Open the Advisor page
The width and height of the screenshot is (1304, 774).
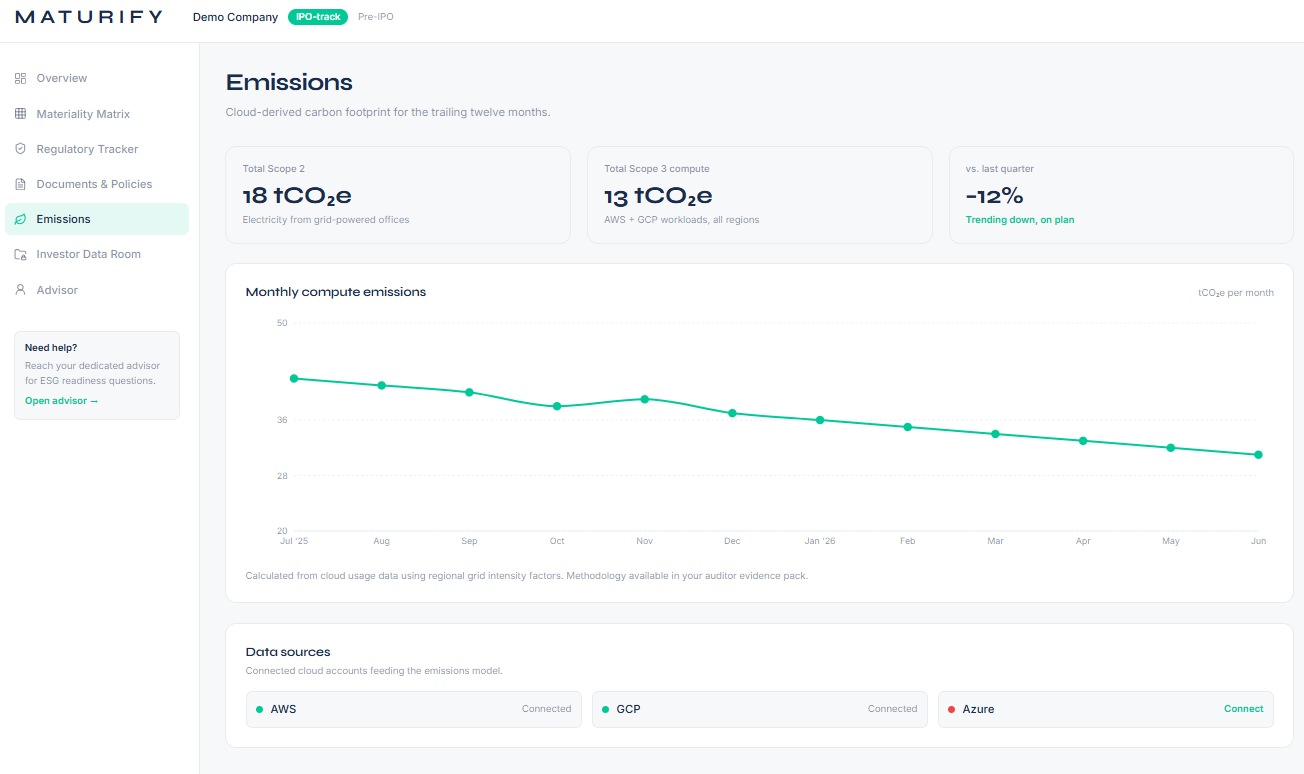pyautogui.click(x=97, y=290)
